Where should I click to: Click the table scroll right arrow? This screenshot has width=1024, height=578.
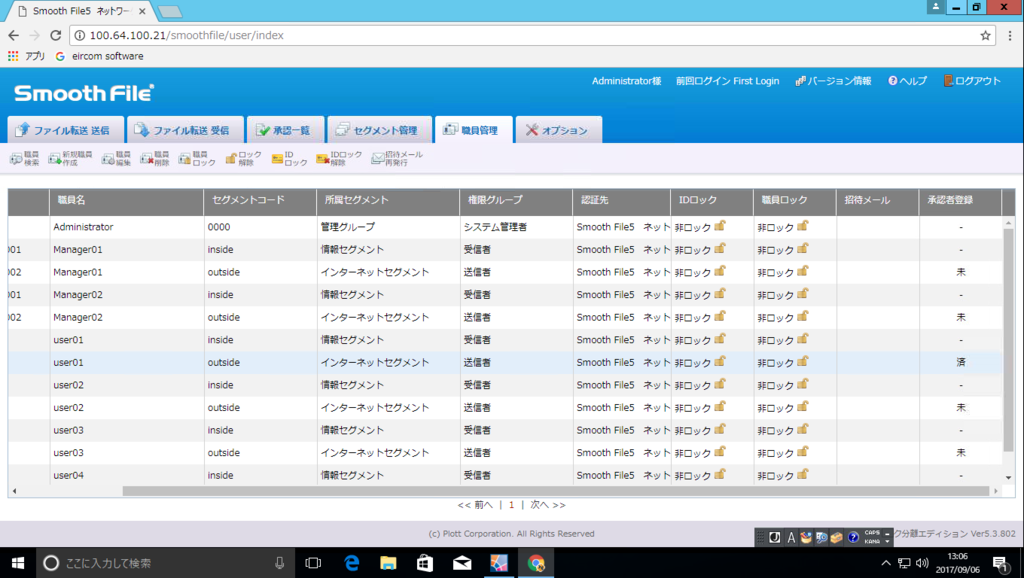[x=996, y=491]
